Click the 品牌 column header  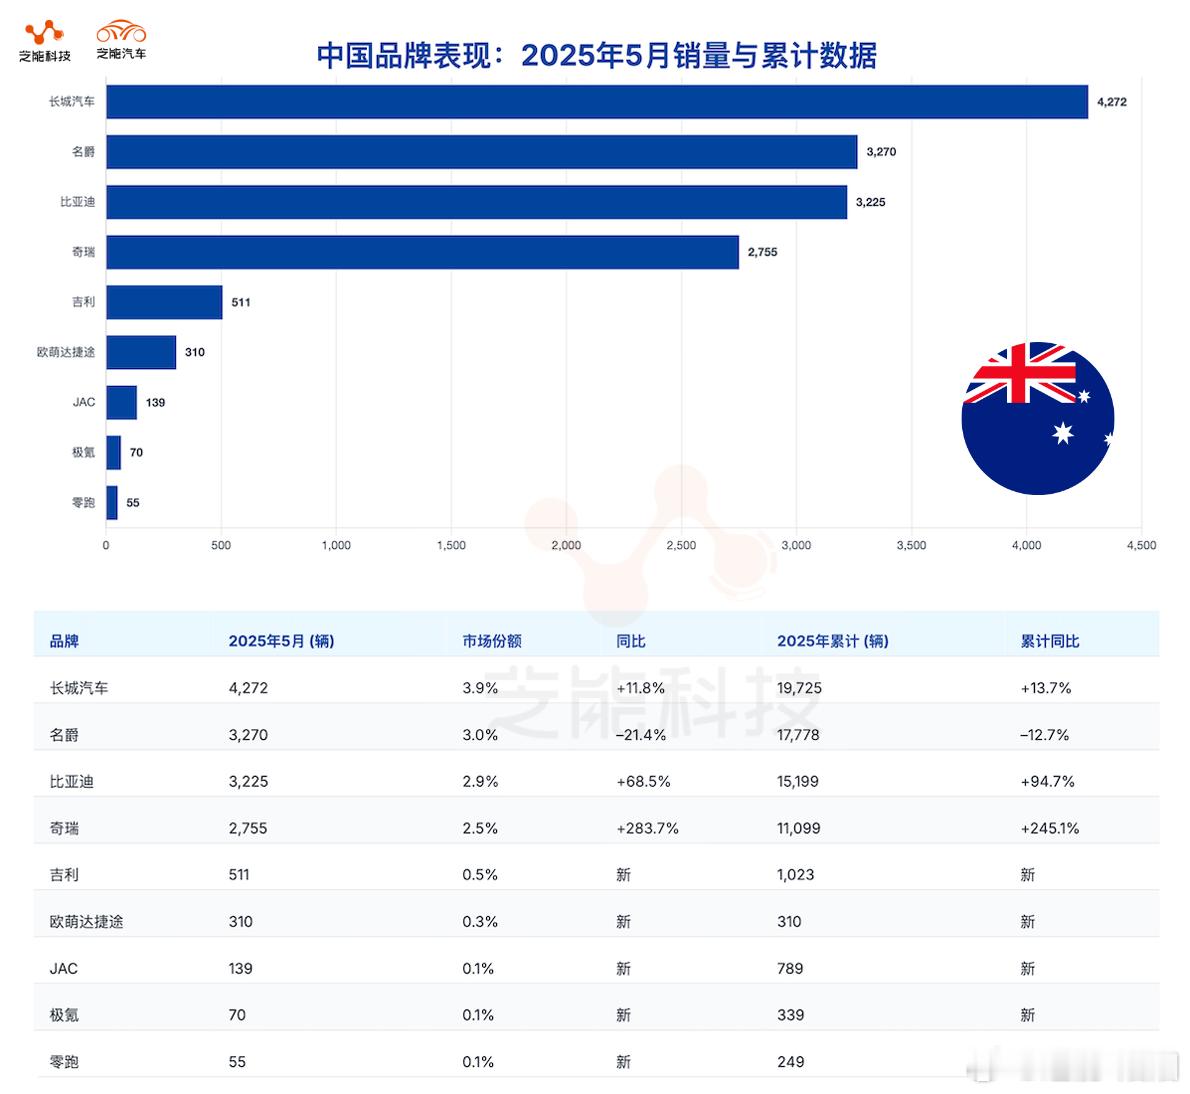click(65, 641)
